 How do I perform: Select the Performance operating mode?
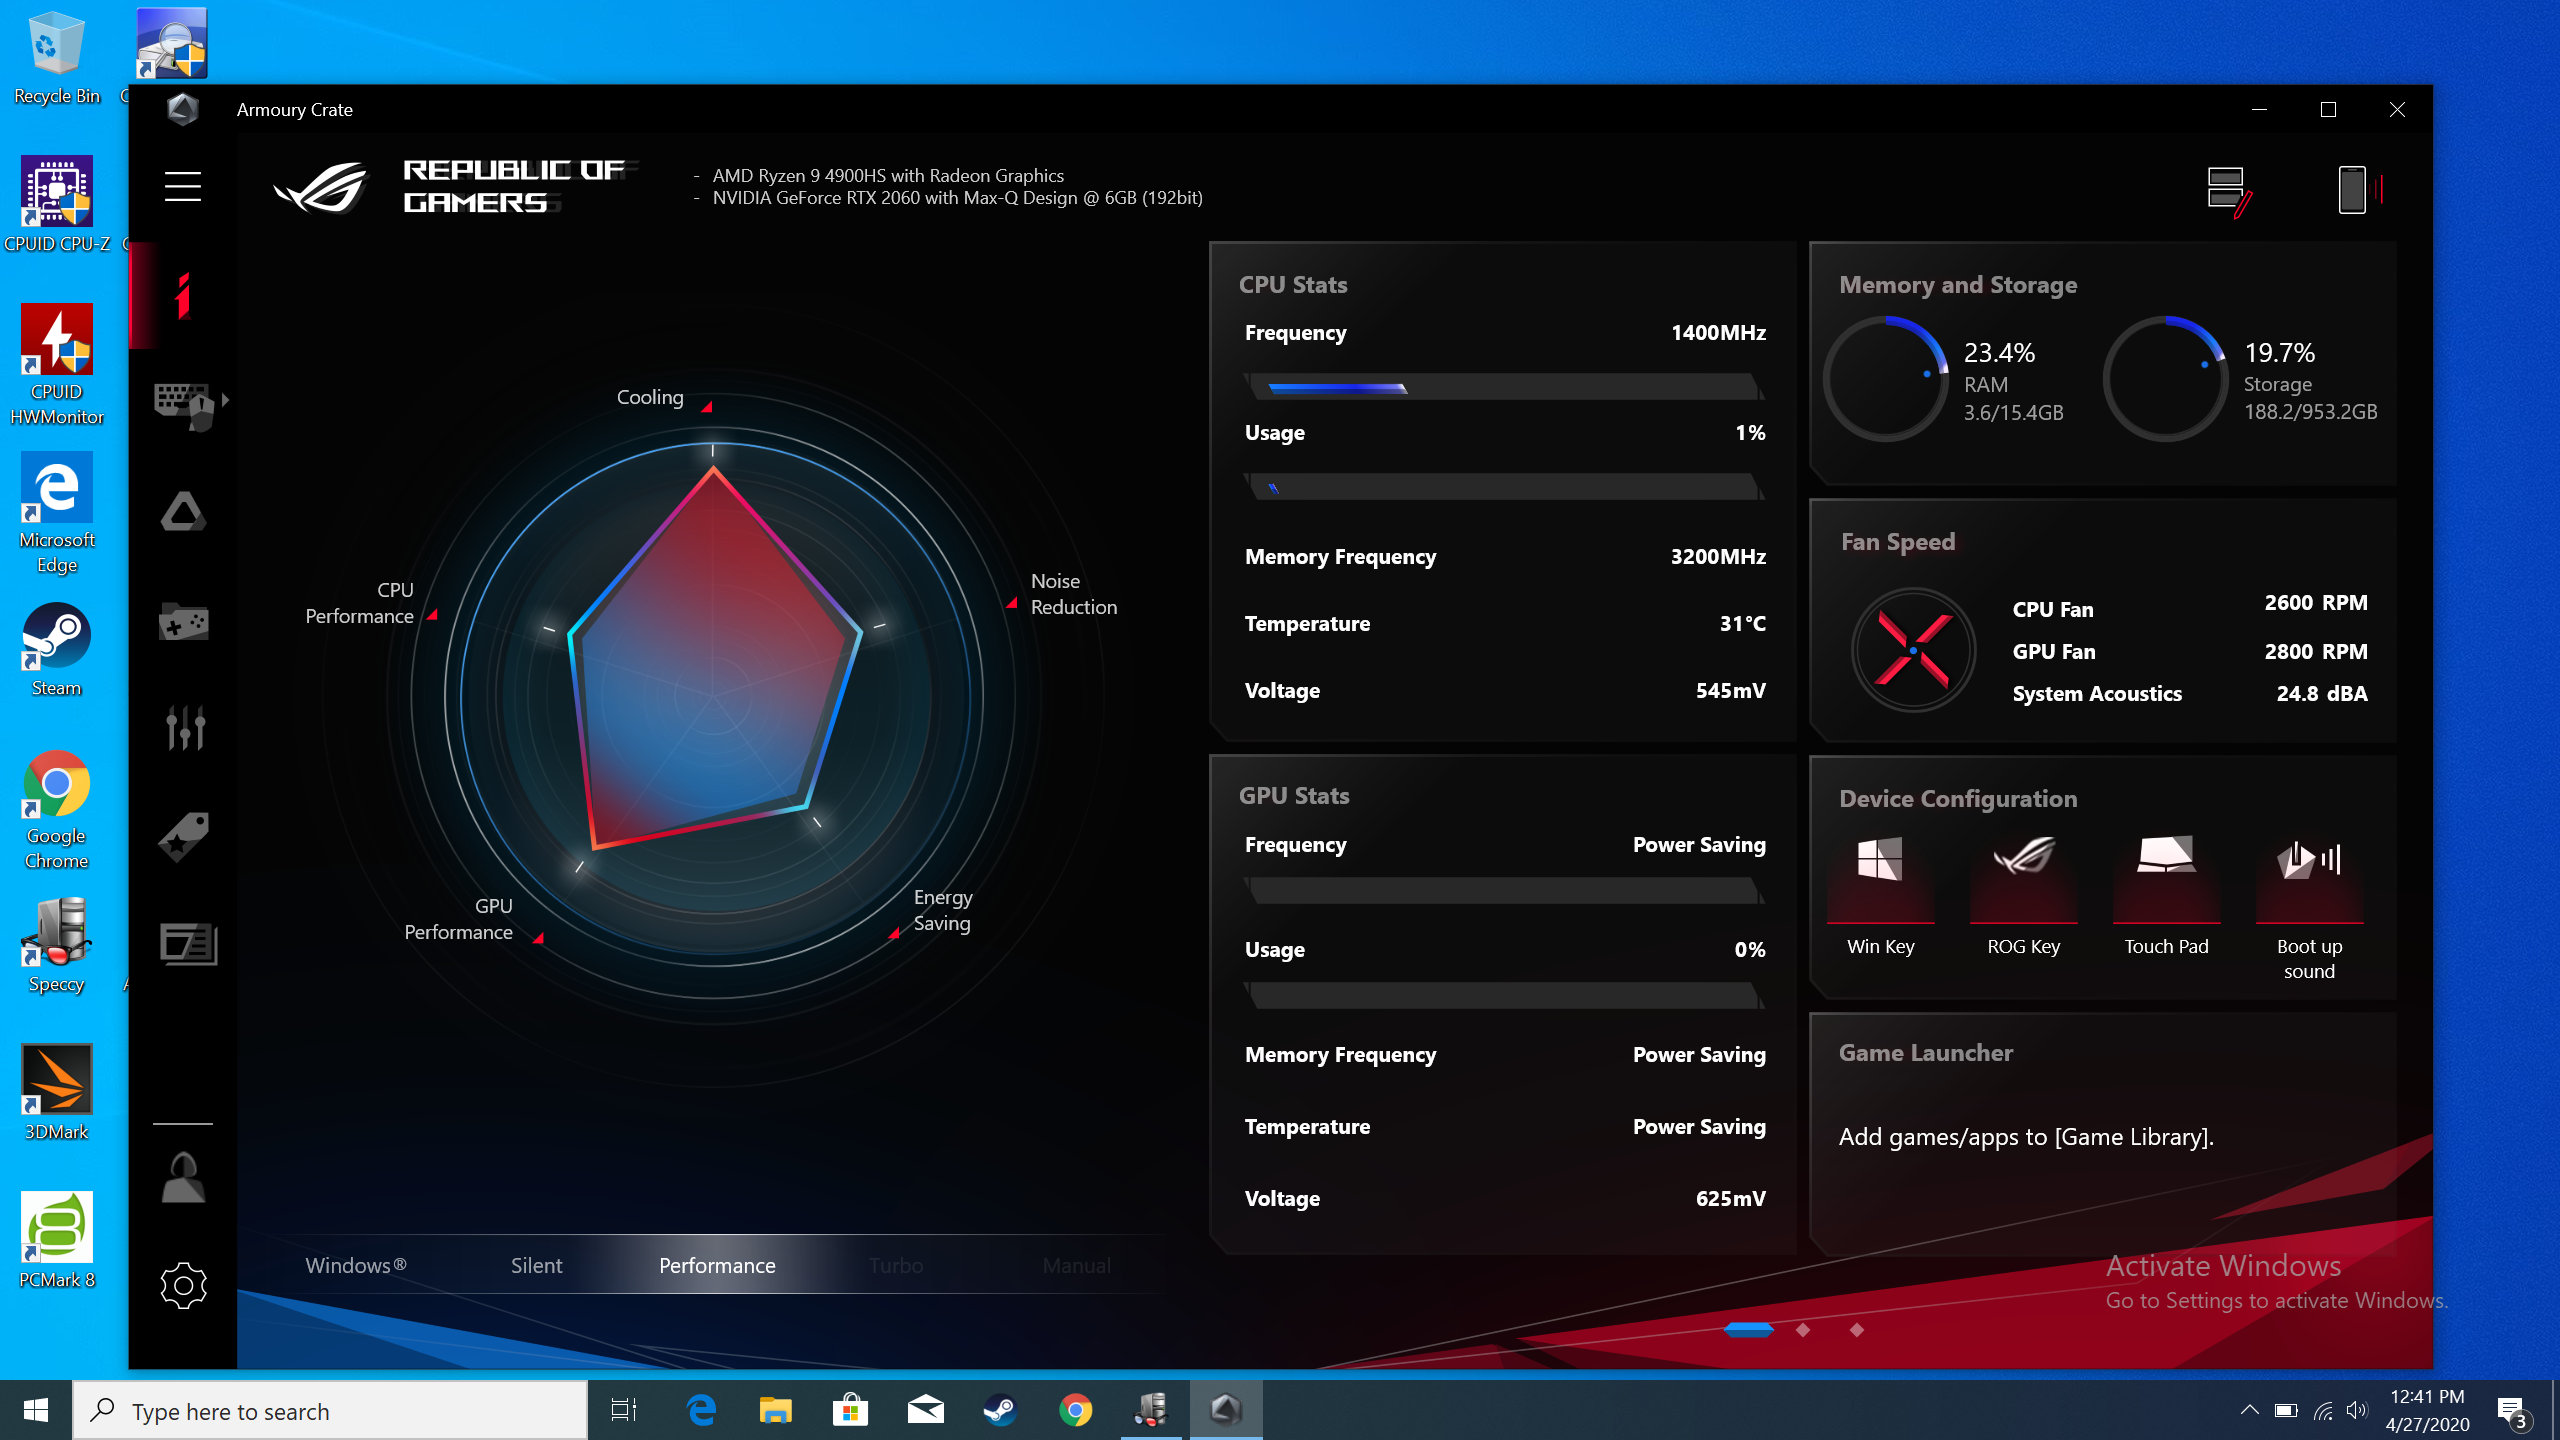pyautogui.click(x=717, y=1265)
